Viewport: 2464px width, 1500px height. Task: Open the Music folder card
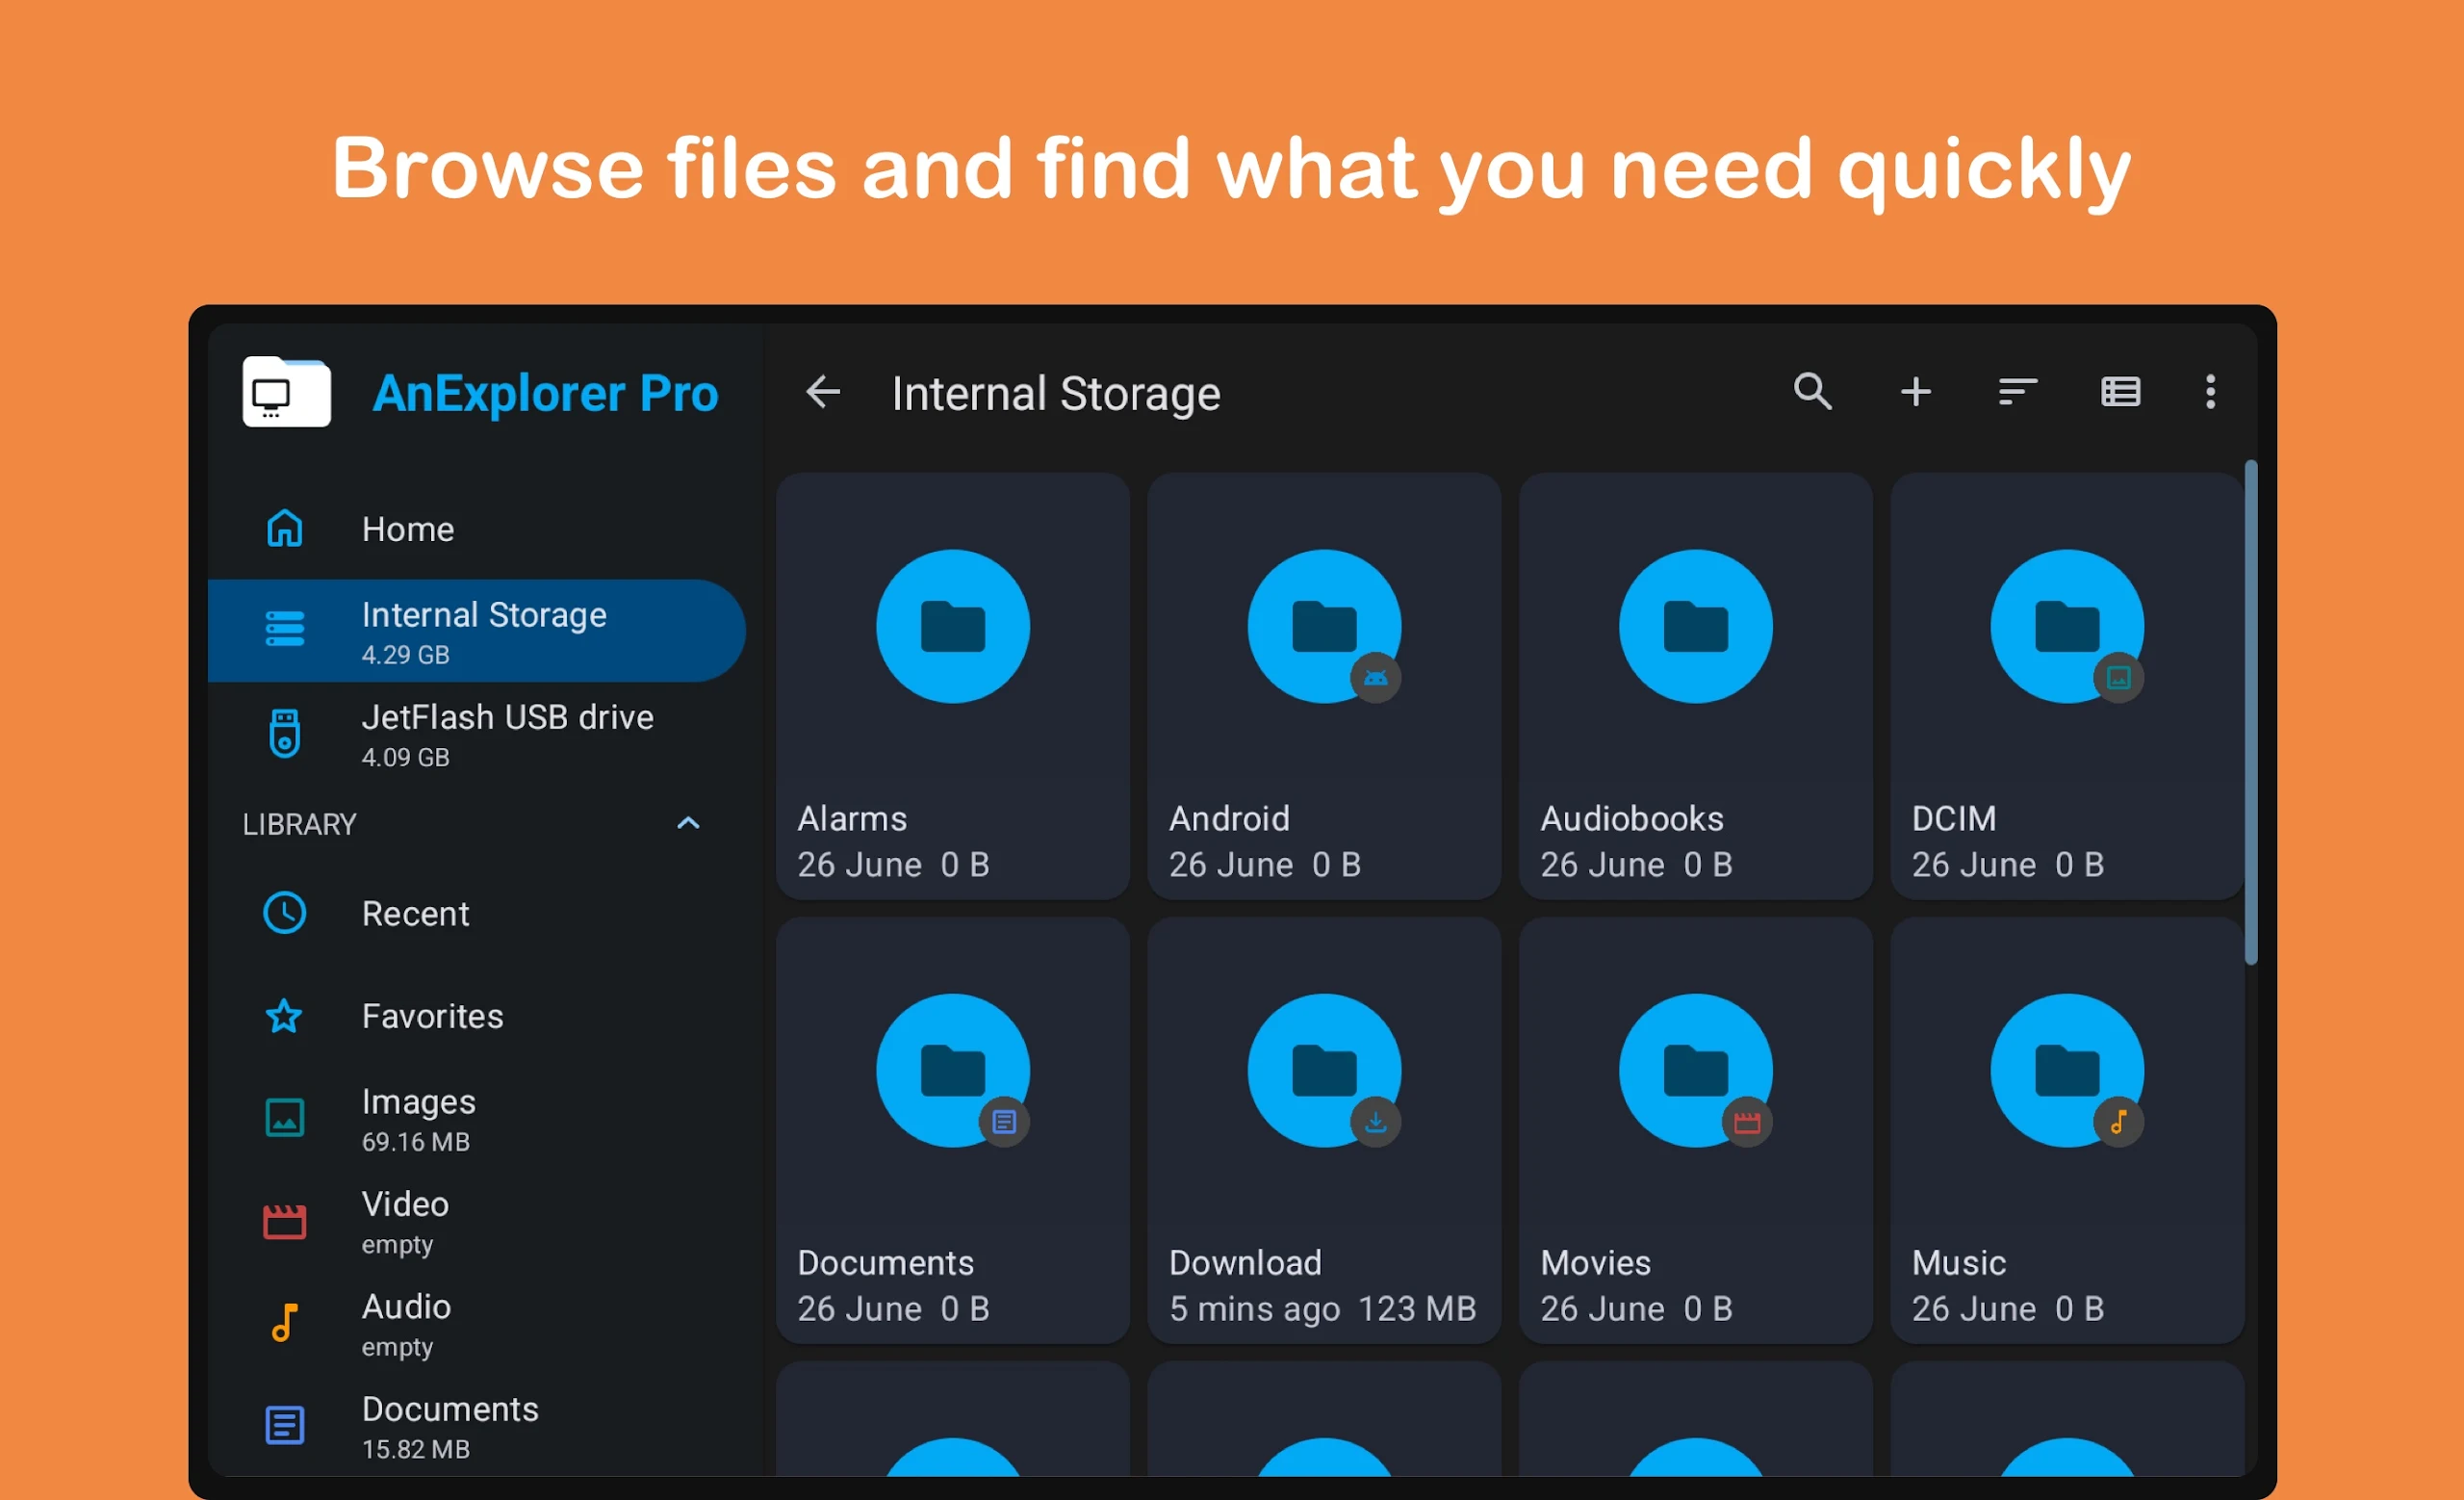click(2066, 1130)
